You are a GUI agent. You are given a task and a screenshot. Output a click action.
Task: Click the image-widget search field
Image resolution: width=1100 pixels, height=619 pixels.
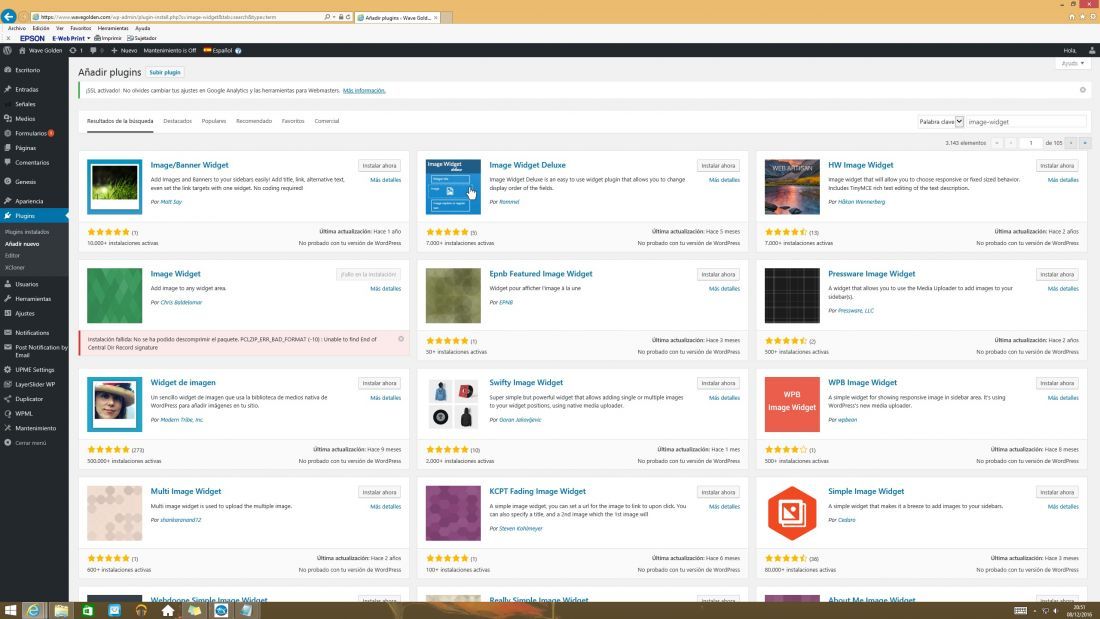pos(1026,121)
